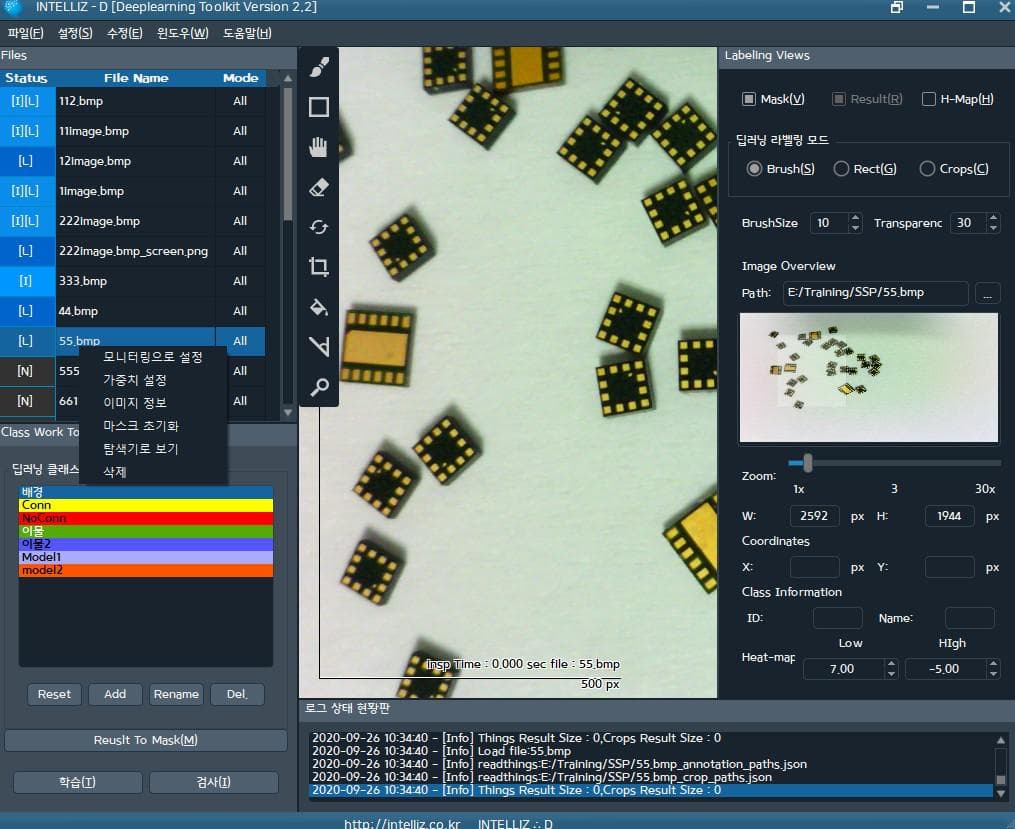Start training with 학습(T) button
This screenshot has width=1015, height=829.
78,782
